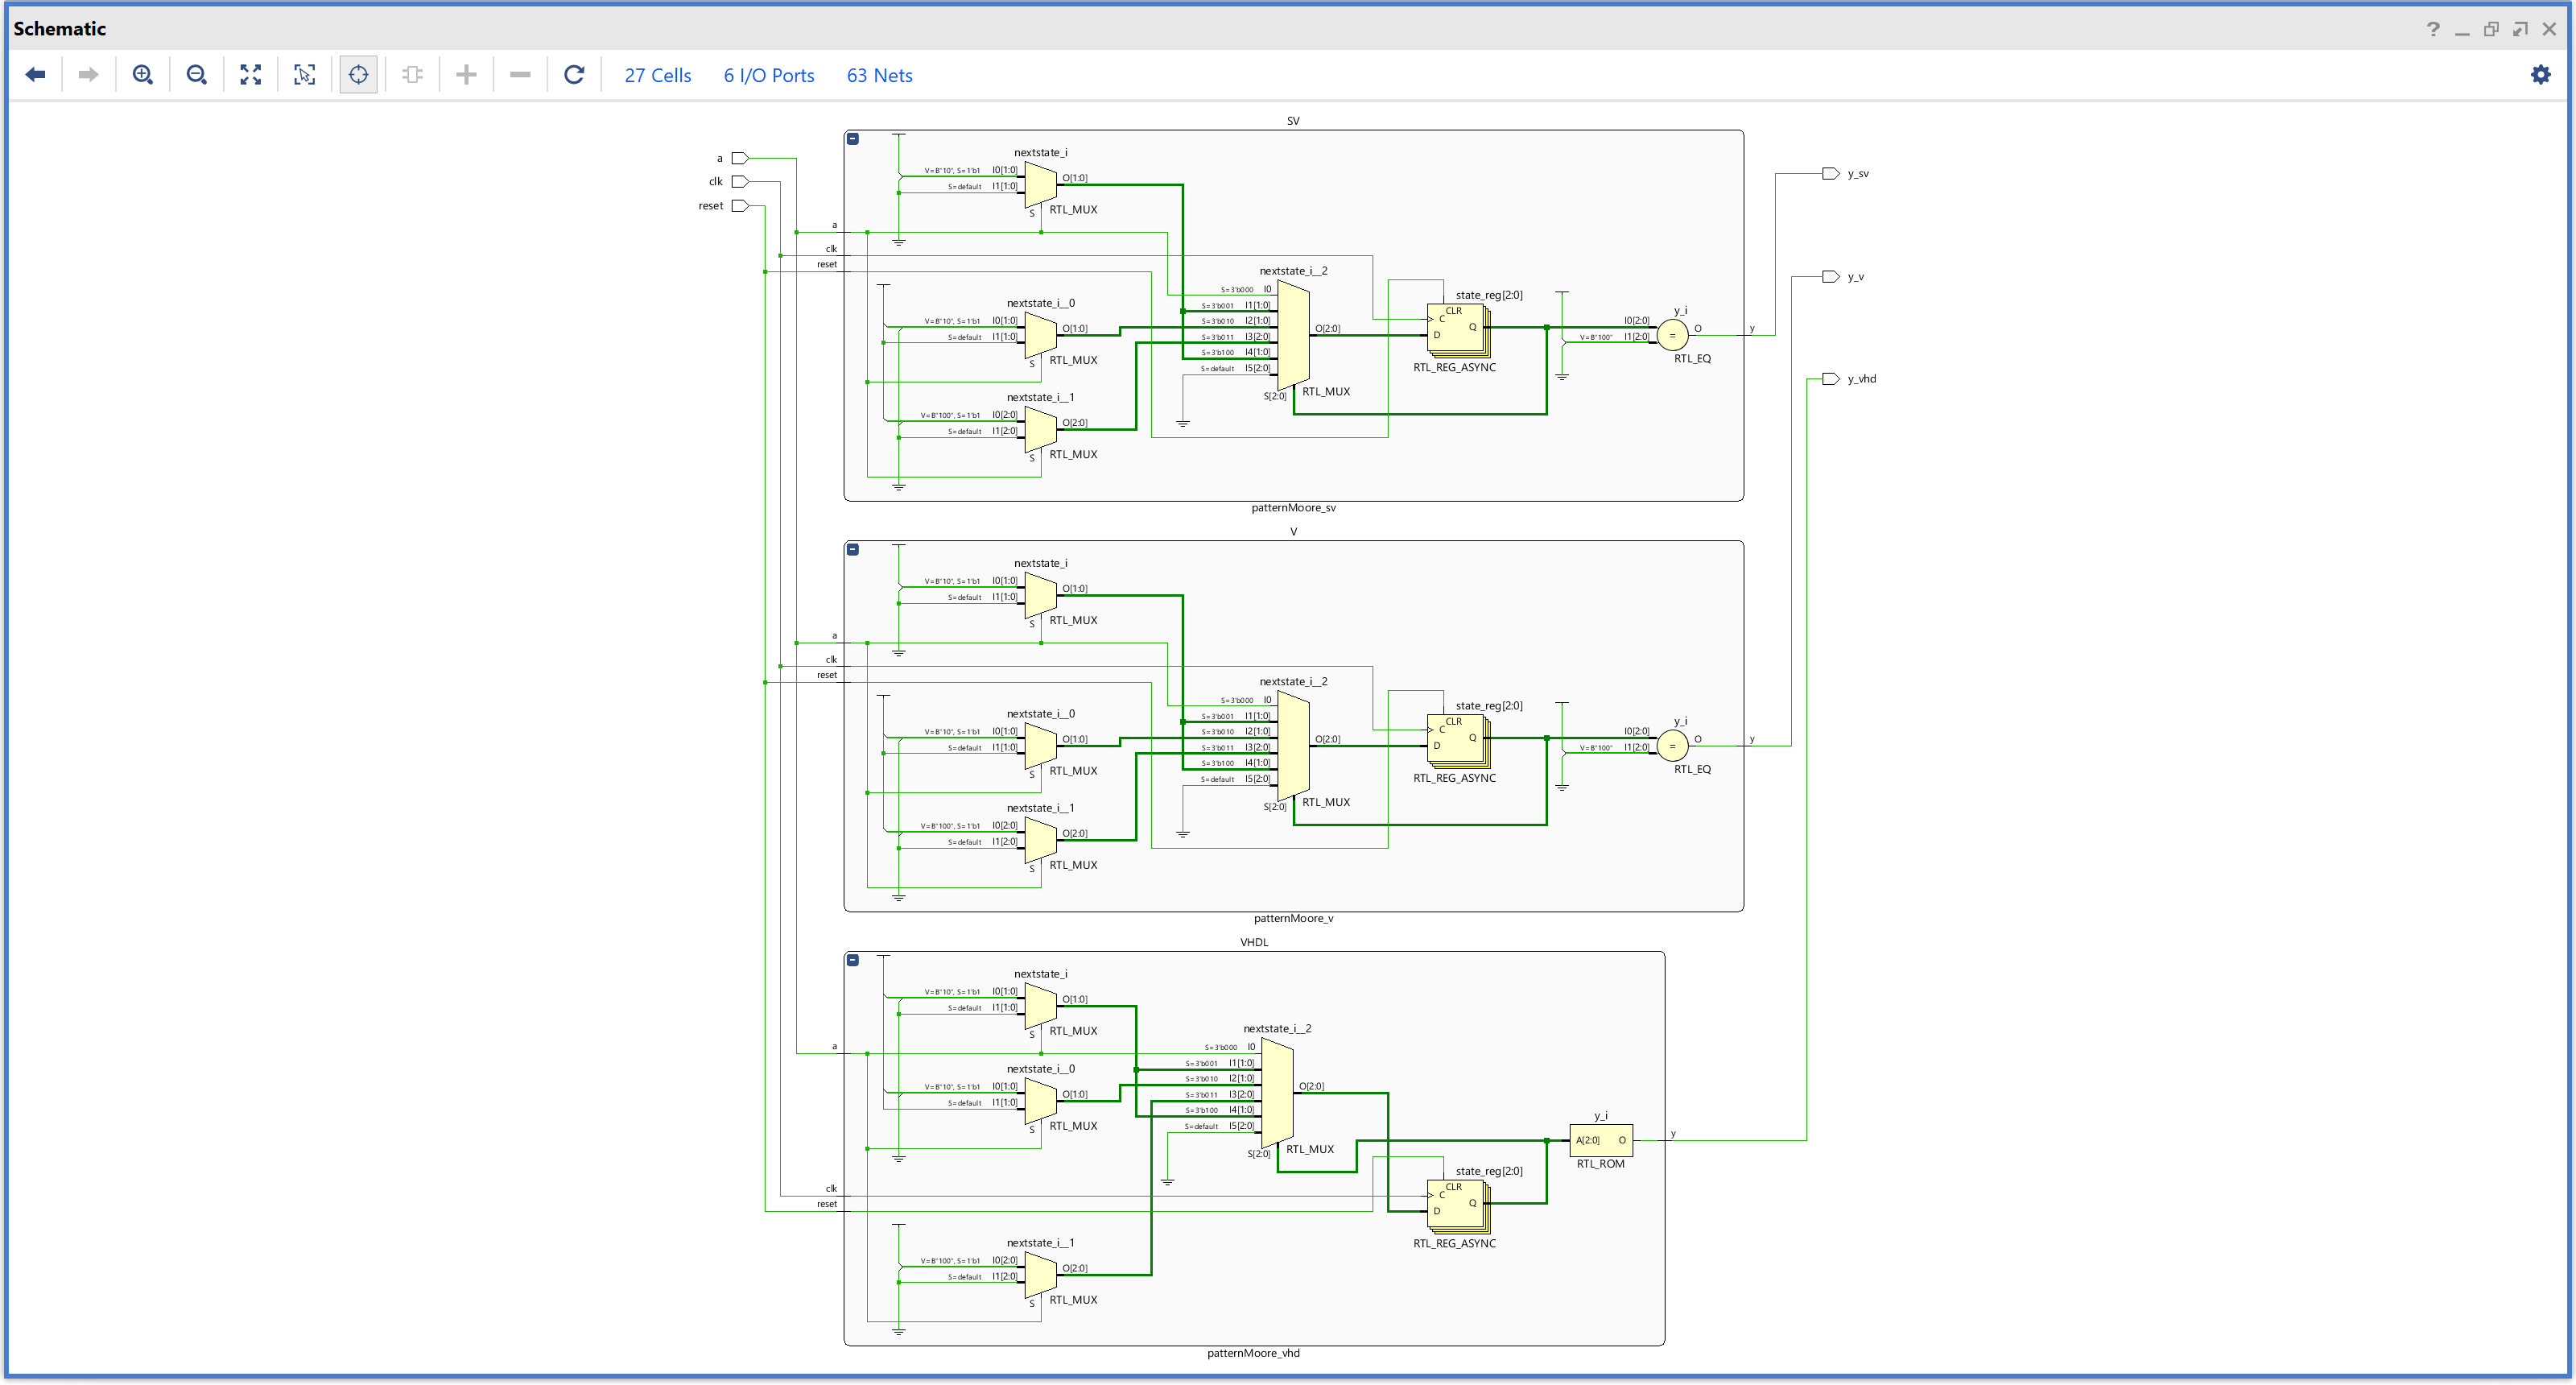Select the reset input port

pos(740,206)
